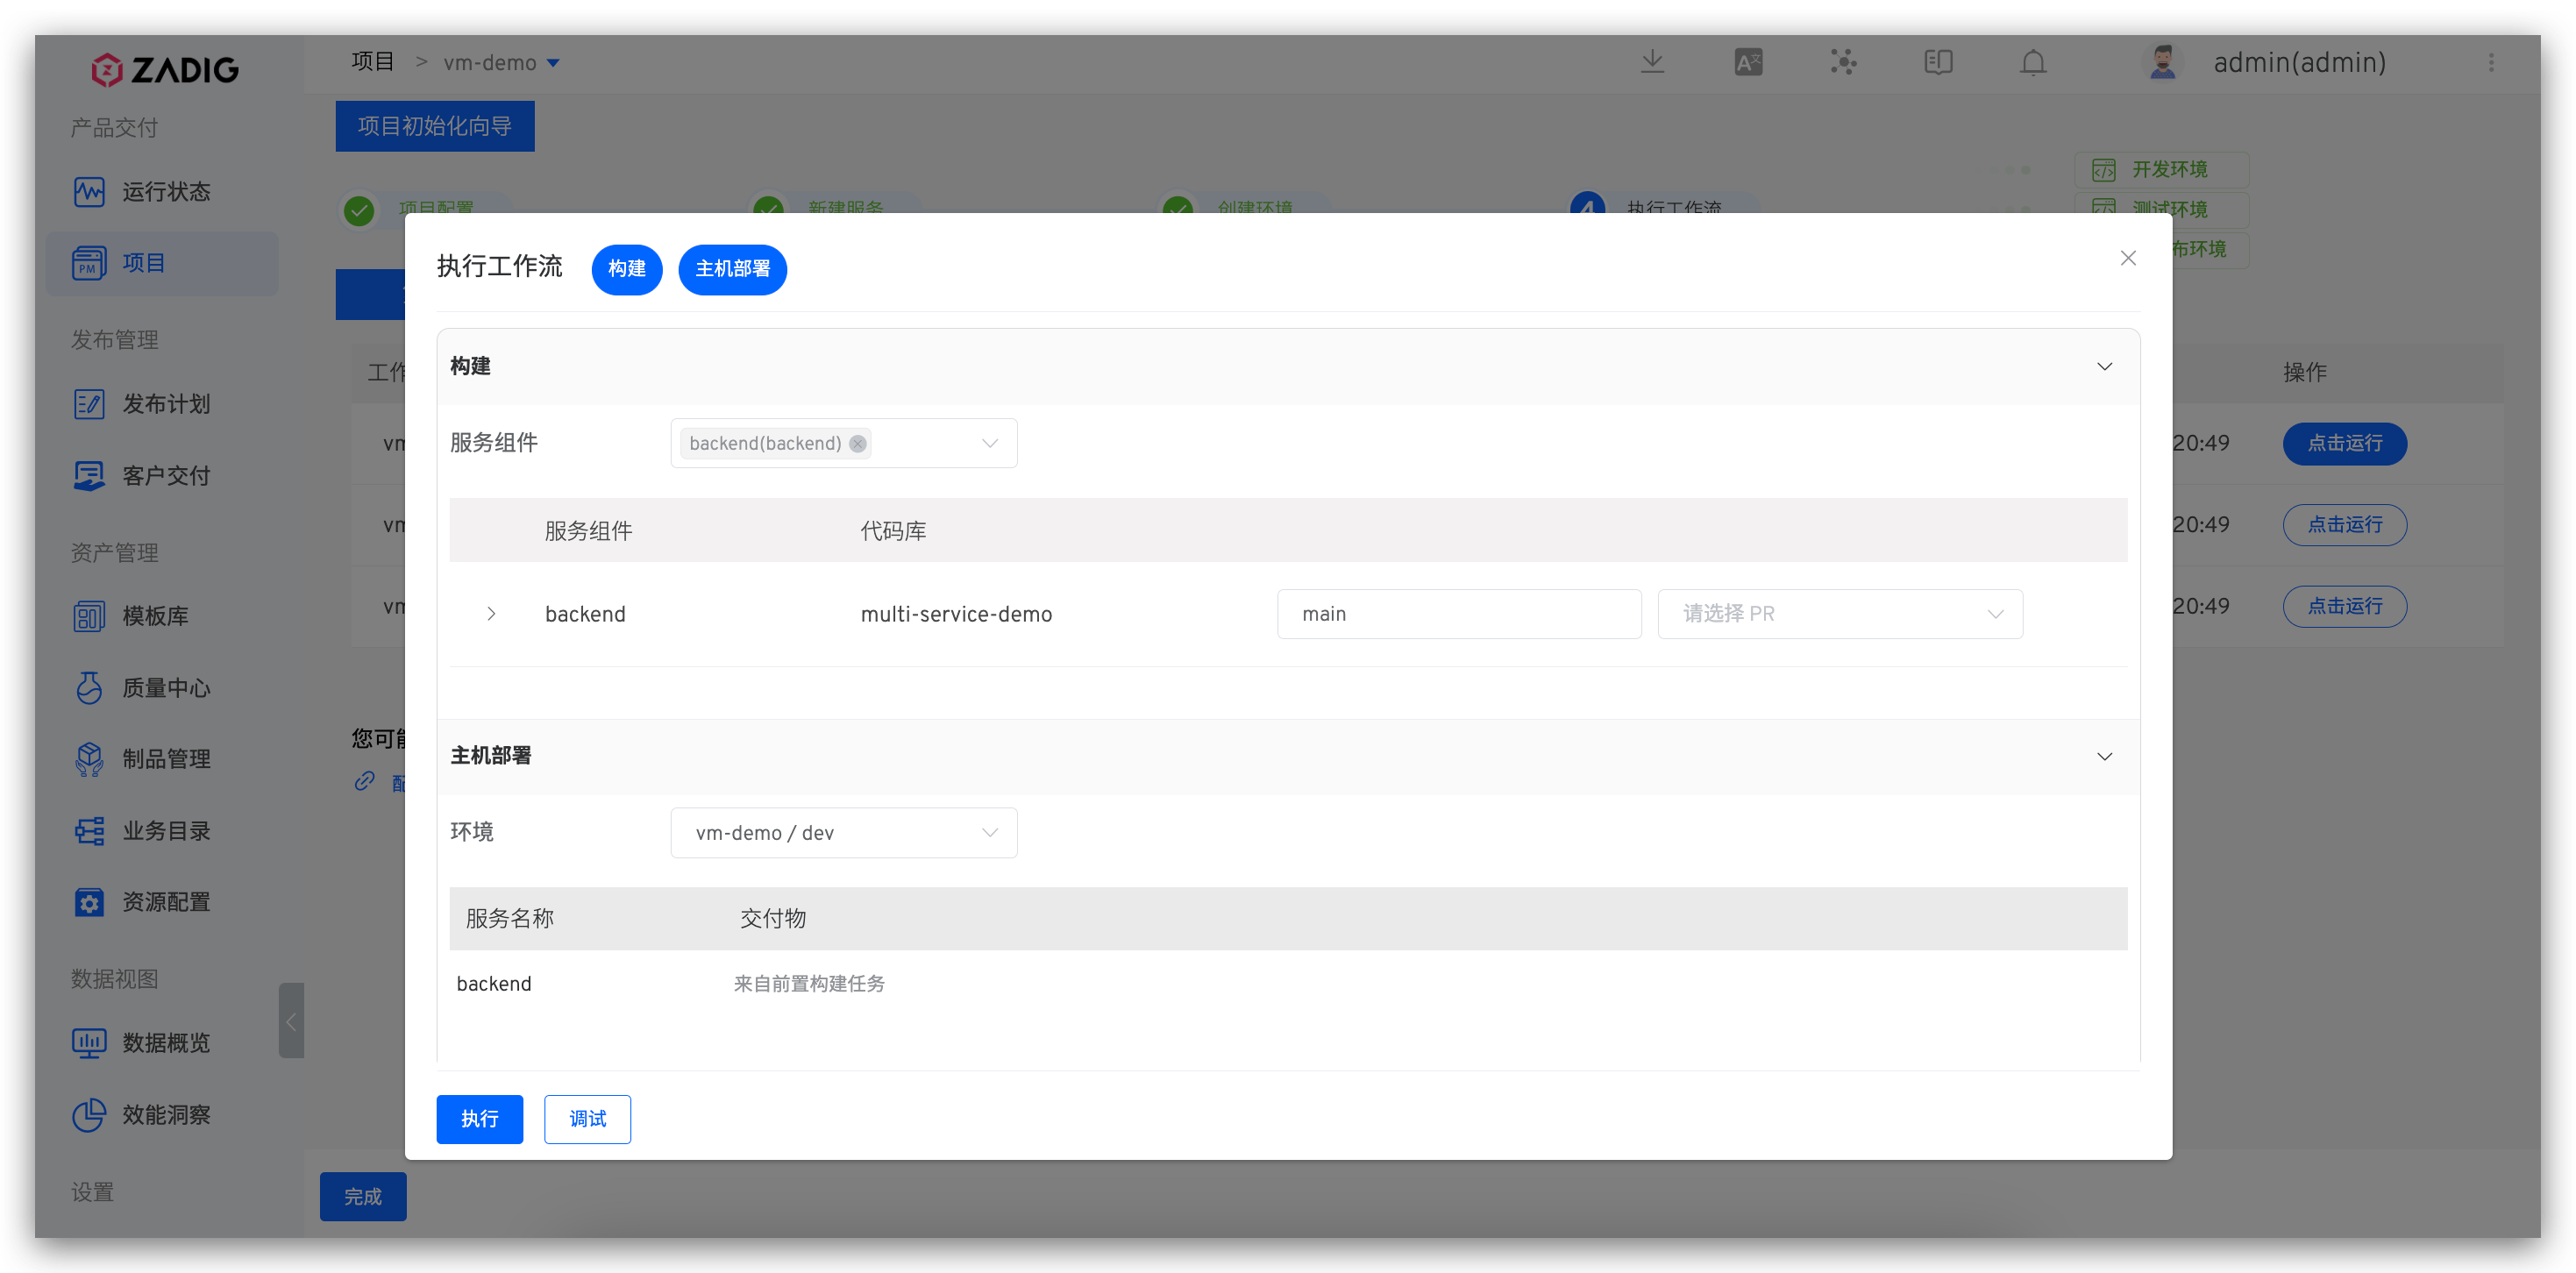Image resolution: width=2576 pixels, height=1273 pixels.
Task: Select the 主机部署 stage pill
Action: (732, 269)
